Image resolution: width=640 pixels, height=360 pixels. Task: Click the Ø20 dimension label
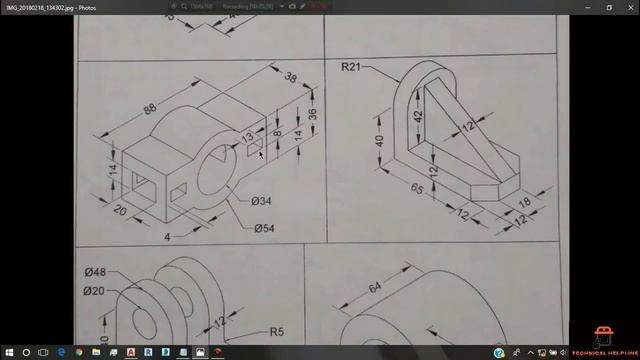tap(94, 291)
